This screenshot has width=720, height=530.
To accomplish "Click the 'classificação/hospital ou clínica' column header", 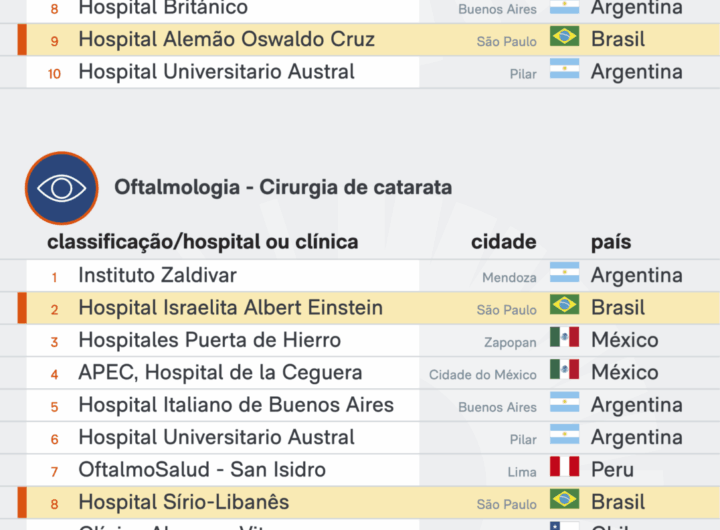I will coord(202,242).
